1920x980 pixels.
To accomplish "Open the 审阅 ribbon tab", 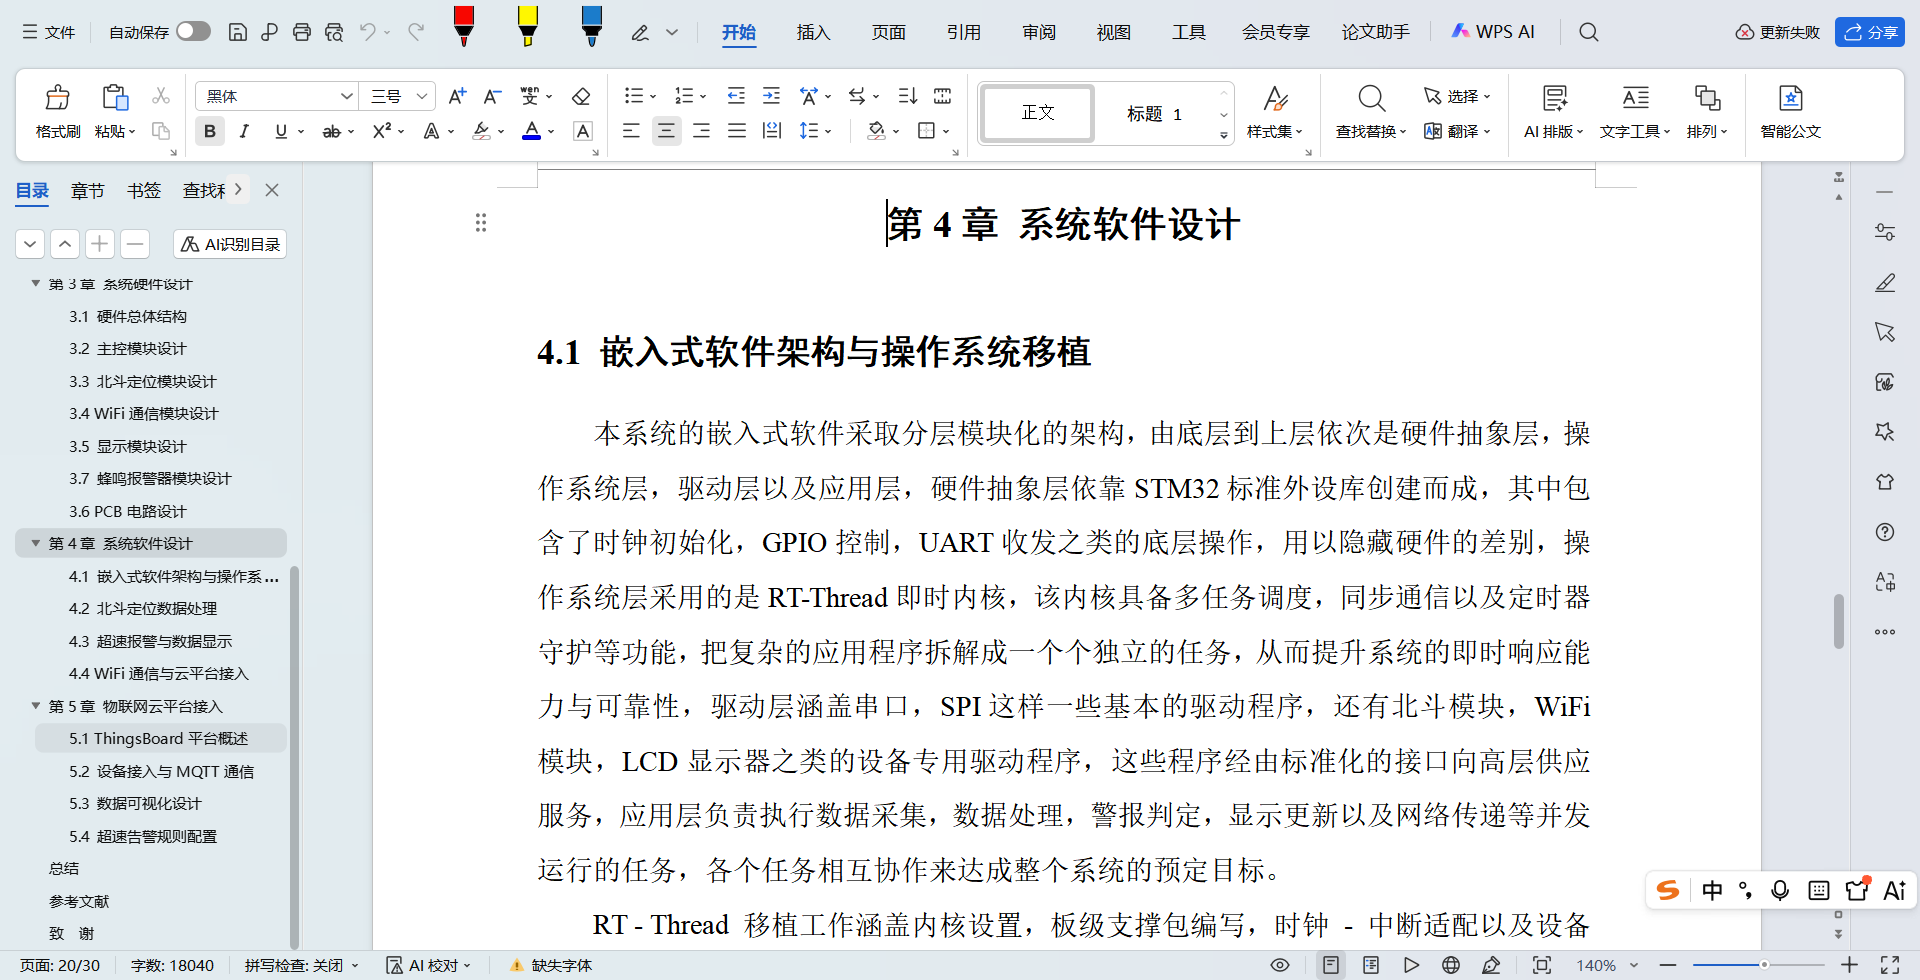I will [x=1039, y=32].
